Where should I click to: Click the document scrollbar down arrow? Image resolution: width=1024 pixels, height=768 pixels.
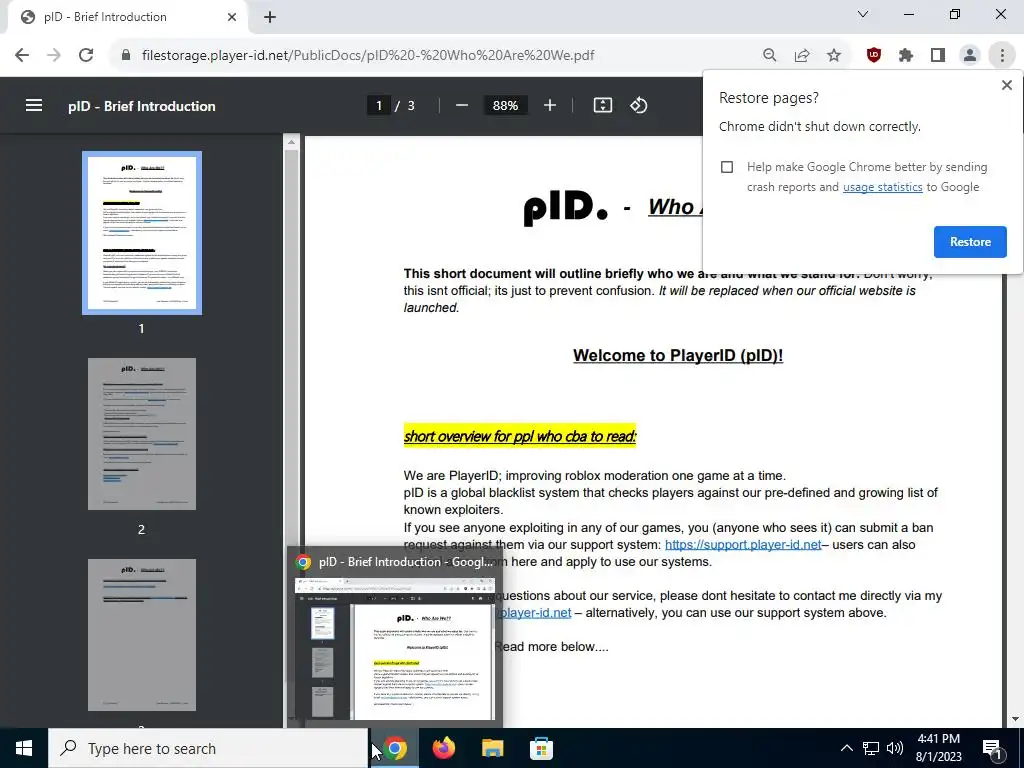pyautogui.click(x=1014, y=719)
